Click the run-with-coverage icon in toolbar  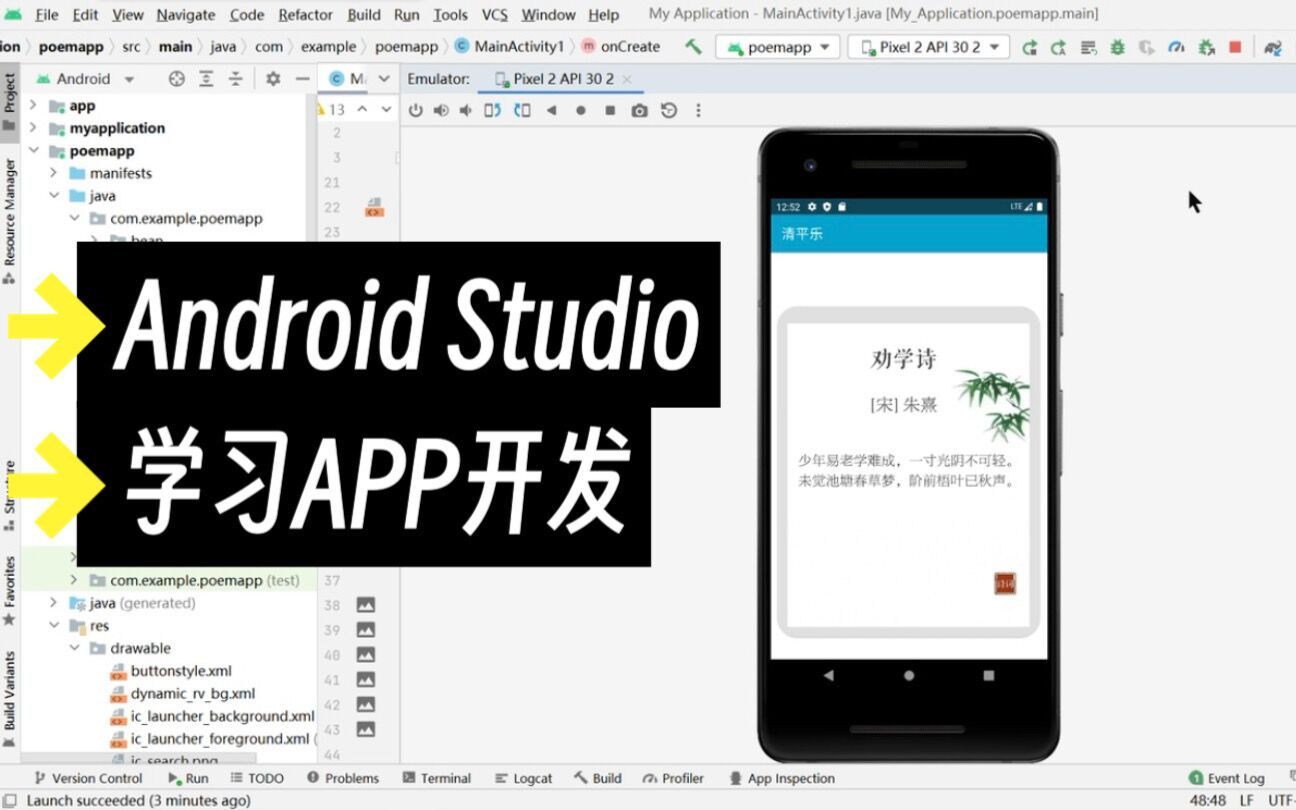pyautogui.click(x=1147, y=47)
